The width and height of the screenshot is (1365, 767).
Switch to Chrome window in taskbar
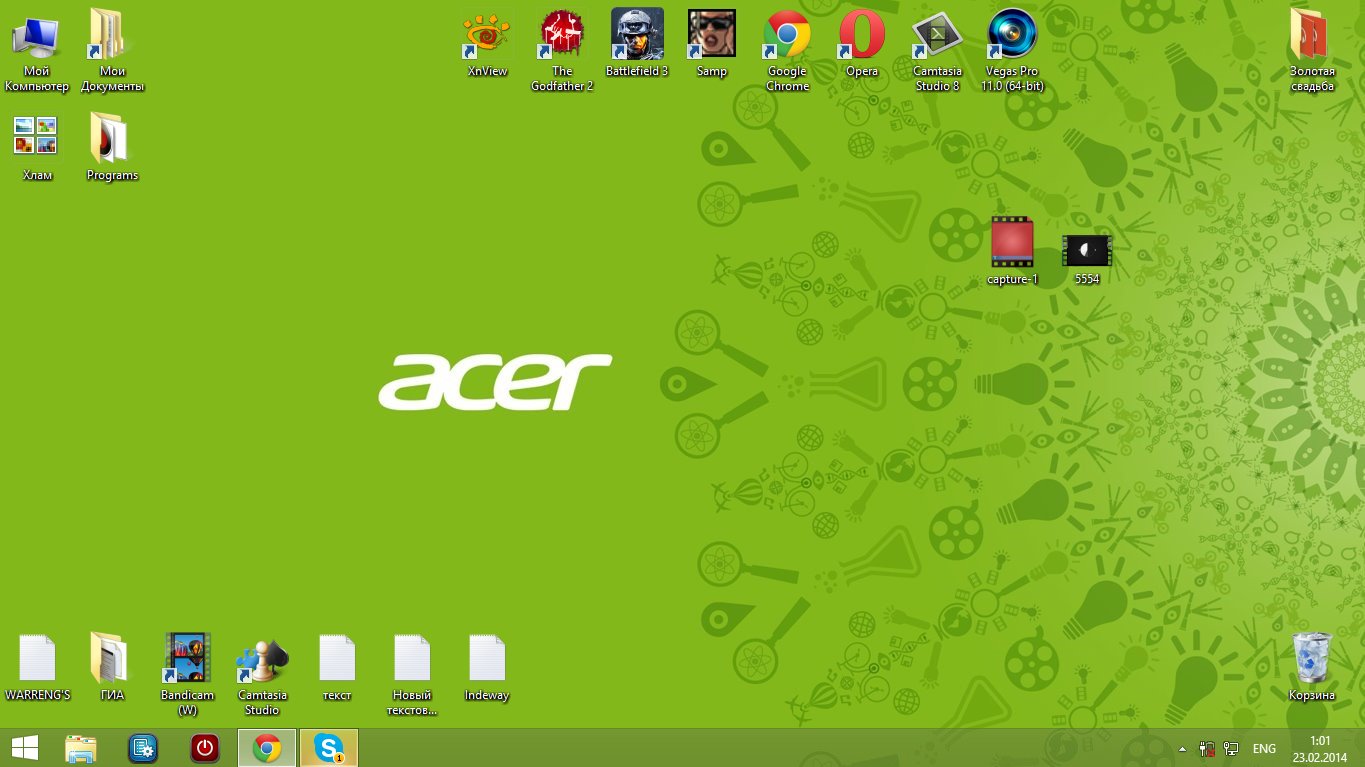(267, 748)
